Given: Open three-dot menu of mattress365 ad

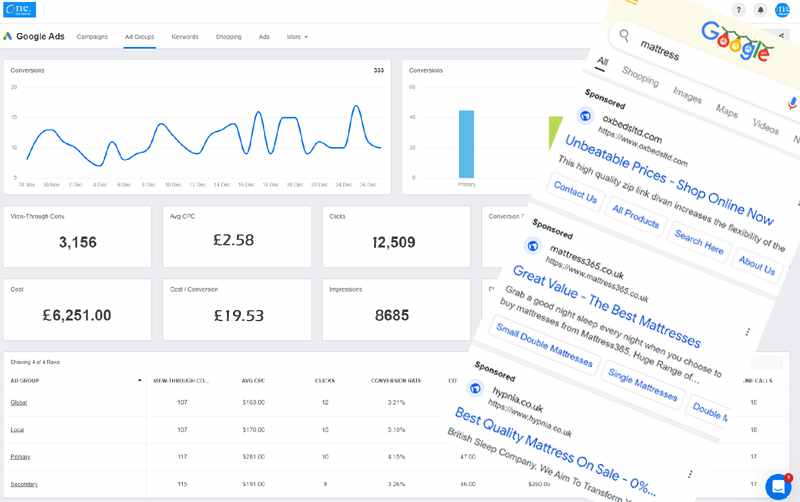Looking at the screenshot, I should pyautogui.click(x=747, y=332).
